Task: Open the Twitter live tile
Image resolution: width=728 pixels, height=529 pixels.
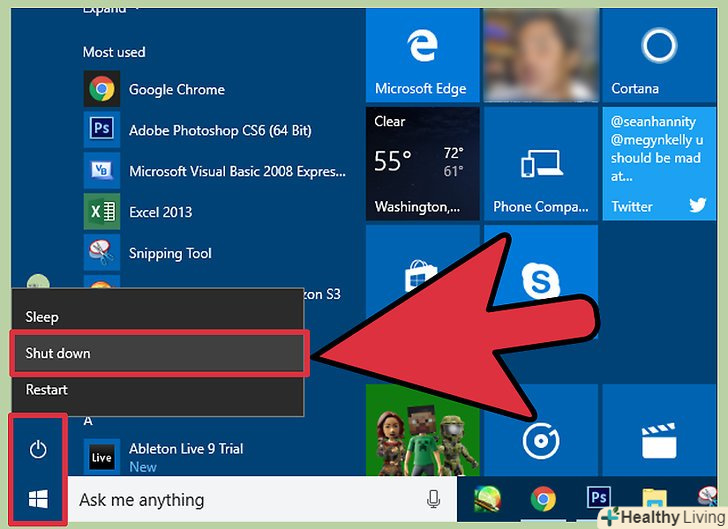Action: [658, 164]
